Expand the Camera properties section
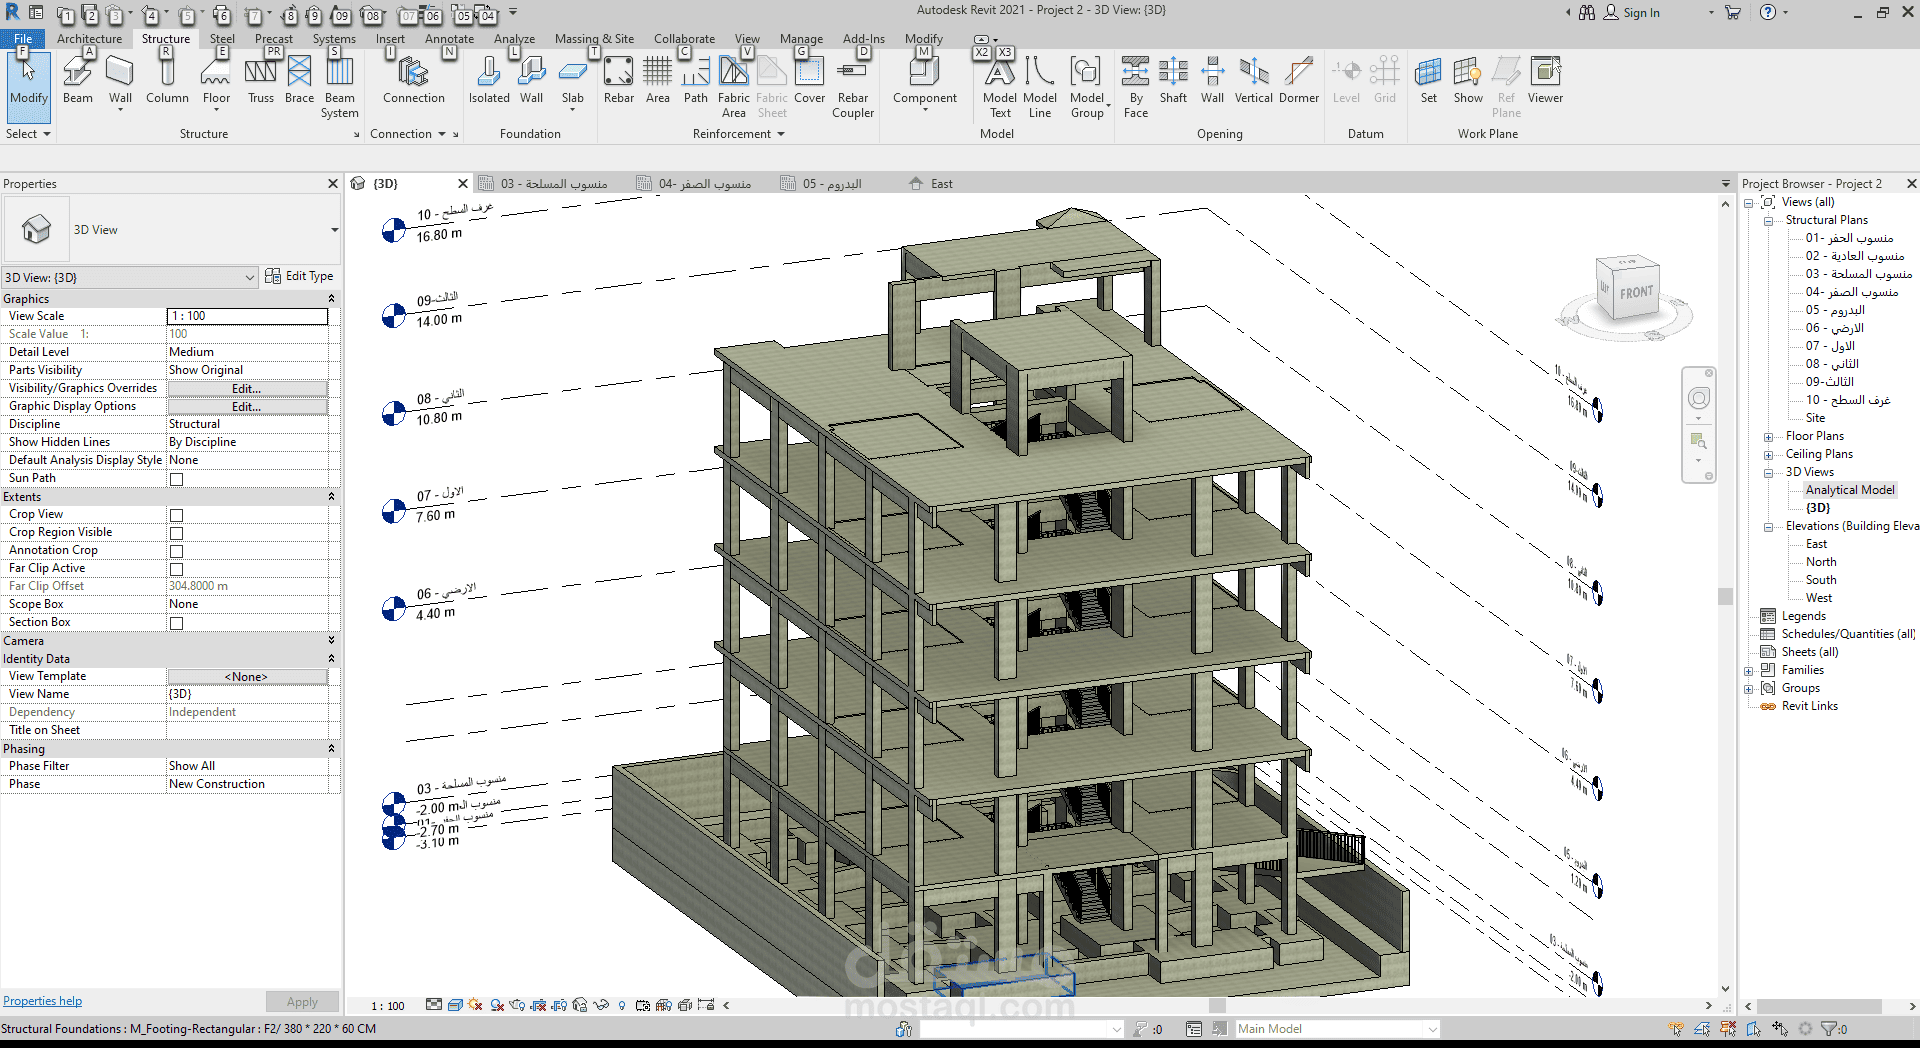The image size is (1920, 1048). click(x=331, y=640)
